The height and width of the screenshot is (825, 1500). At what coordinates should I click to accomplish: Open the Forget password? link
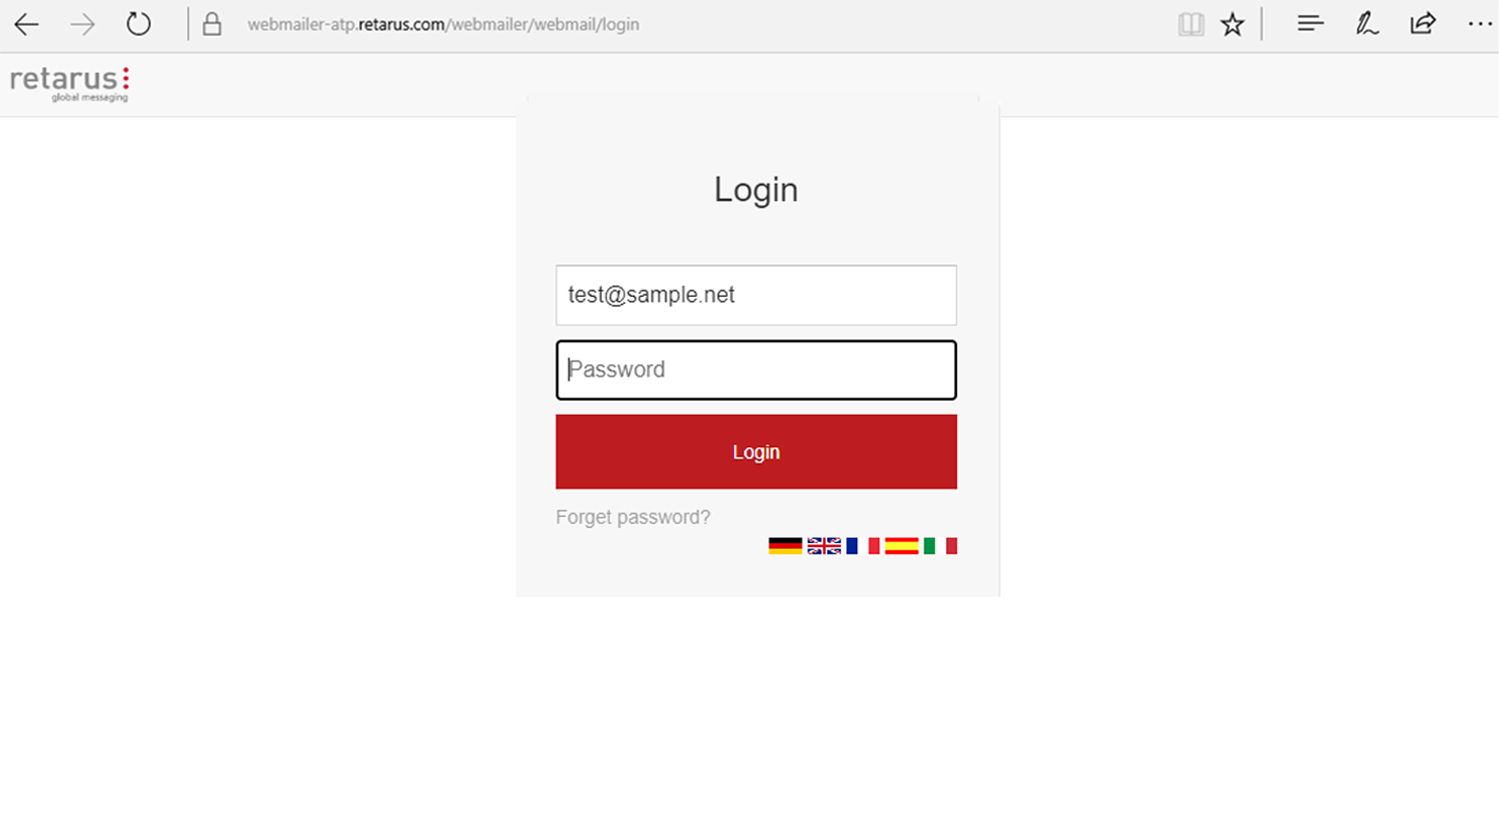point(633,517)
